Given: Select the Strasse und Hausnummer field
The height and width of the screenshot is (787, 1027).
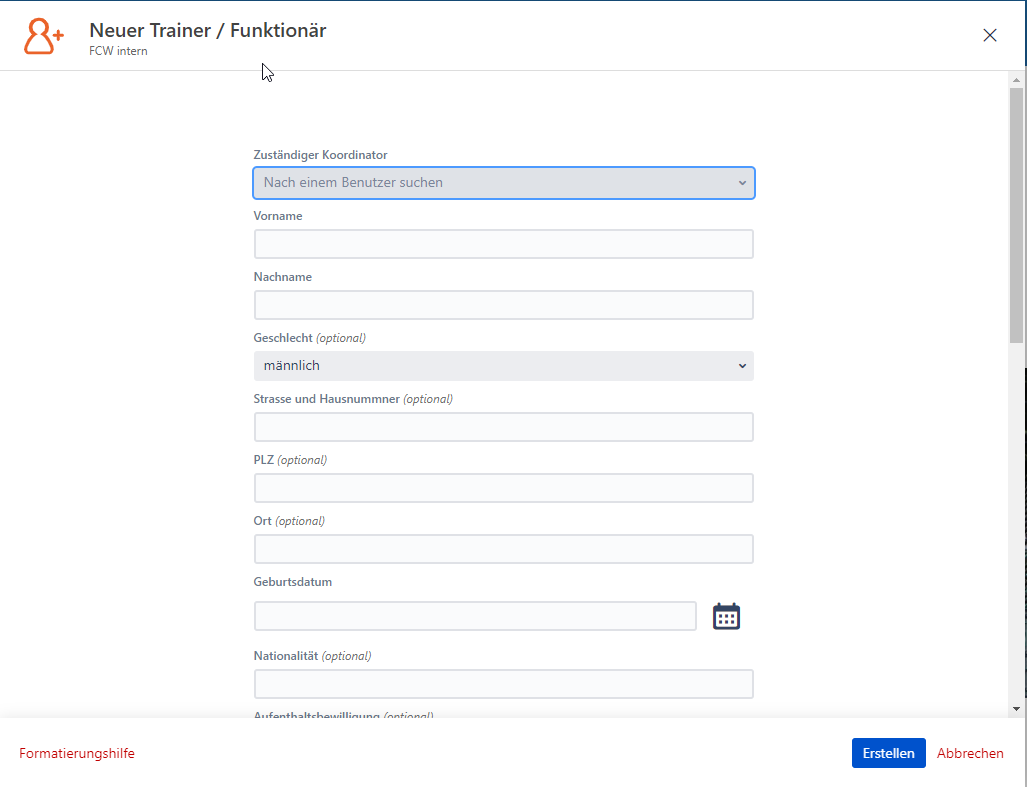Looking at the screenshot, I should coord(504,427).
